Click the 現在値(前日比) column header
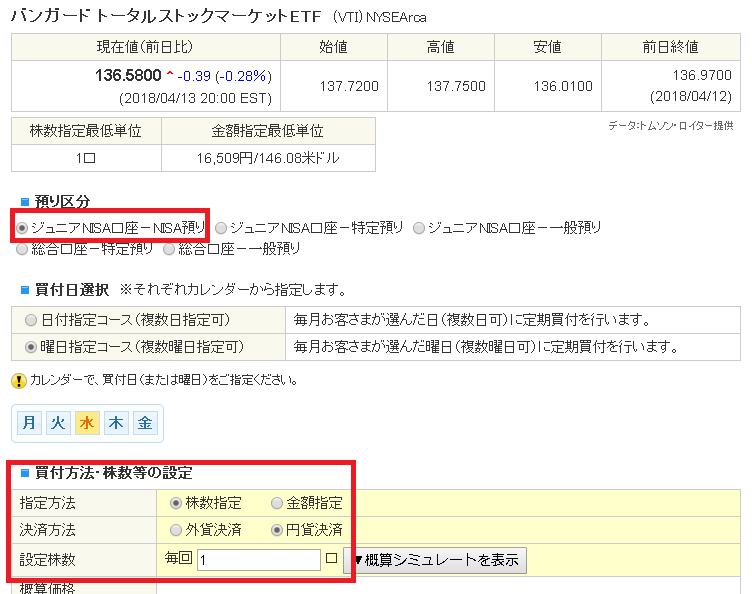 145,47
